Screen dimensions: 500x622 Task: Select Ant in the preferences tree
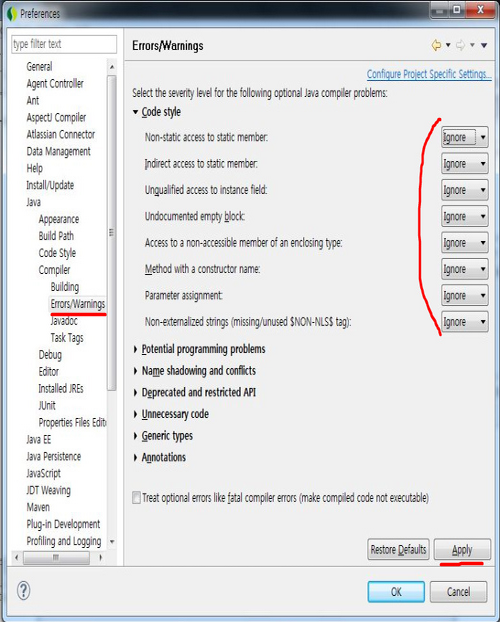33,100
